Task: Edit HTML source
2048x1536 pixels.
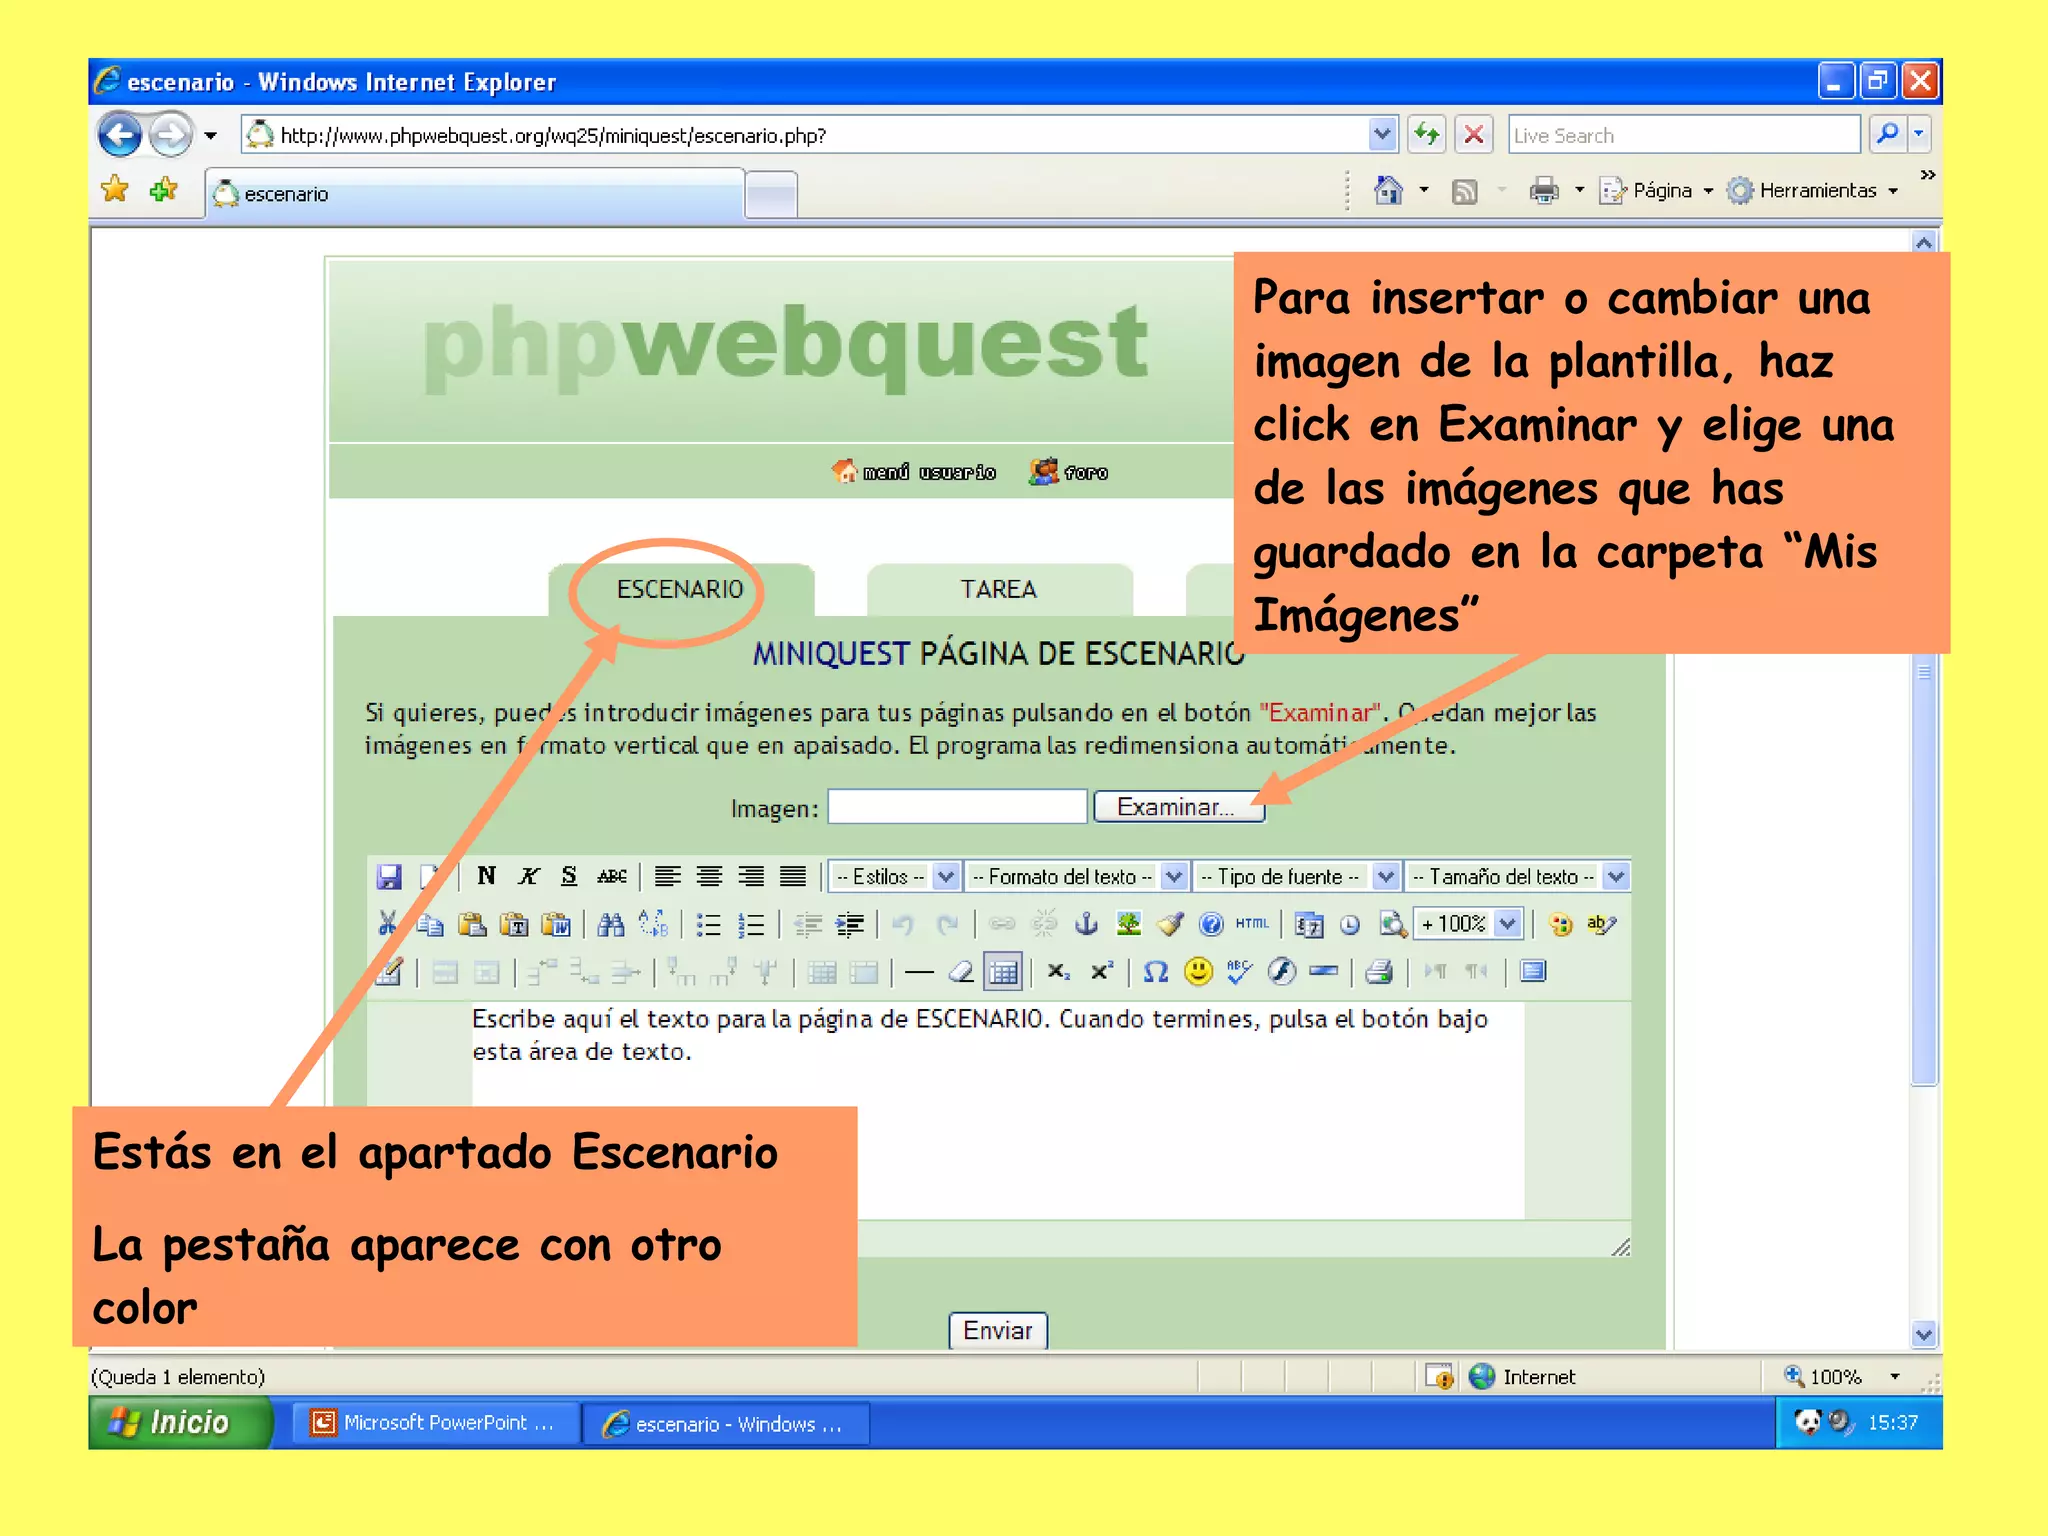Action: click(x=1252, y=924)
